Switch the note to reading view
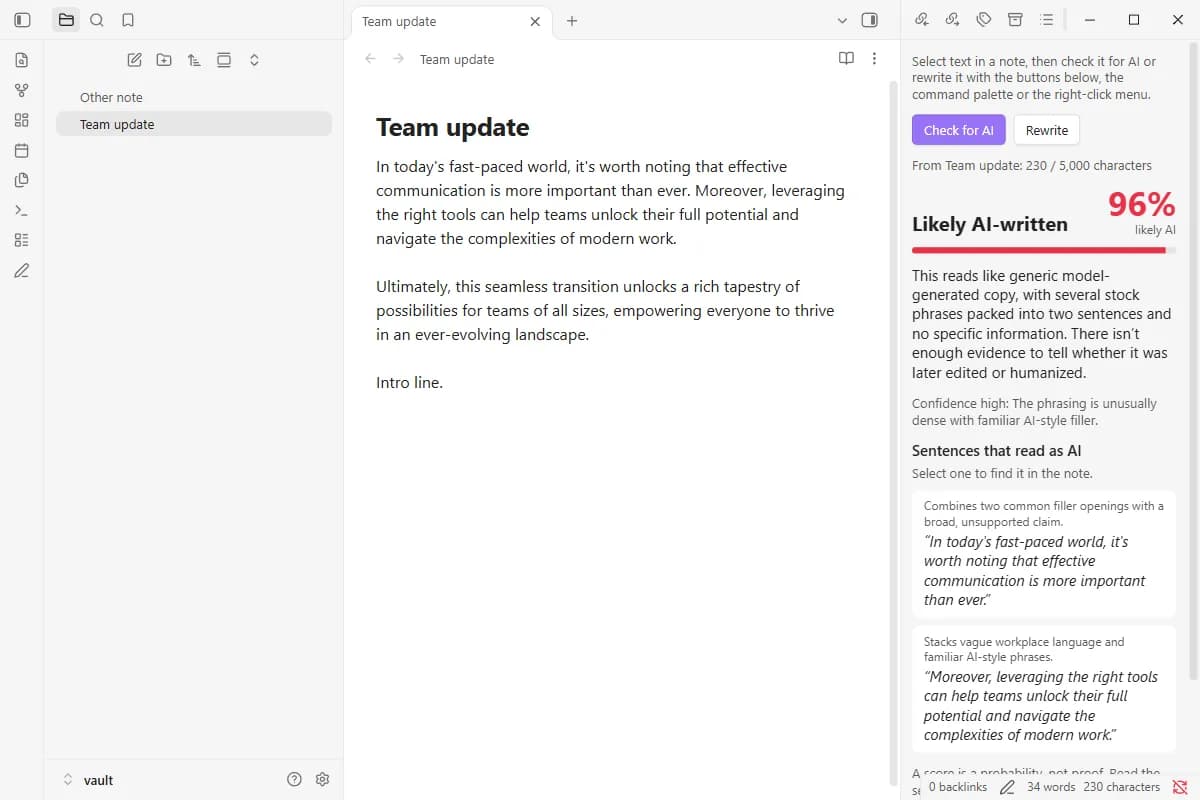This screenshot has height=800, width=1200. 846,59
